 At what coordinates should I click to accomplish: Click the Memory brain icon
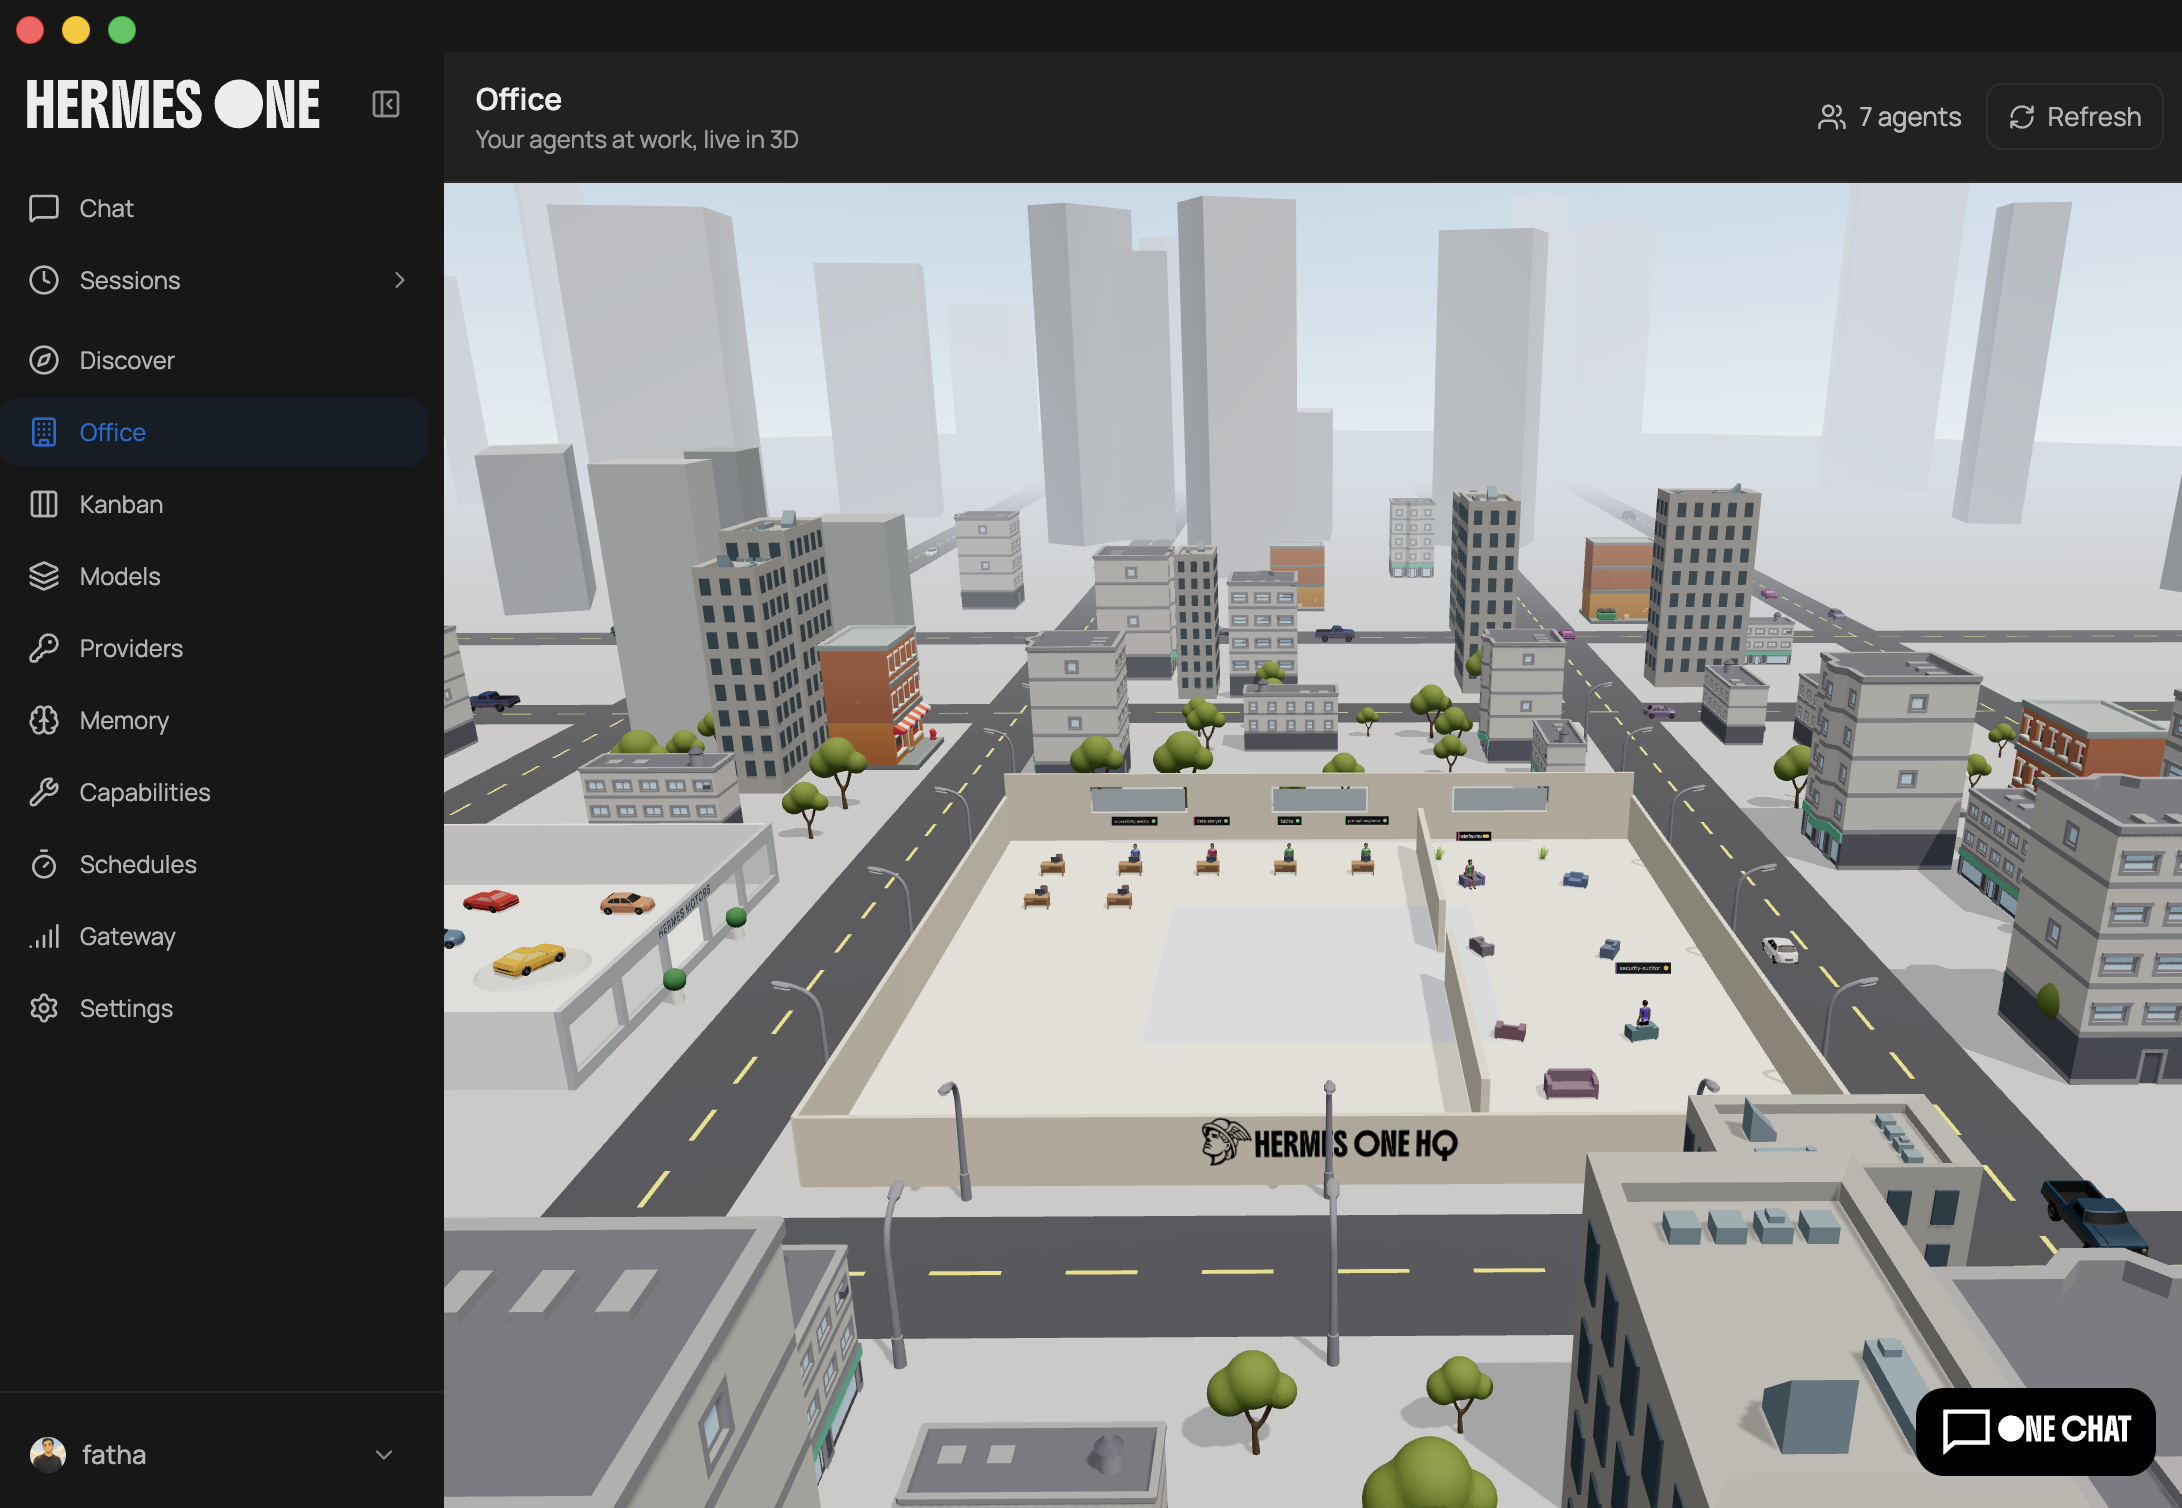(44, 720)
